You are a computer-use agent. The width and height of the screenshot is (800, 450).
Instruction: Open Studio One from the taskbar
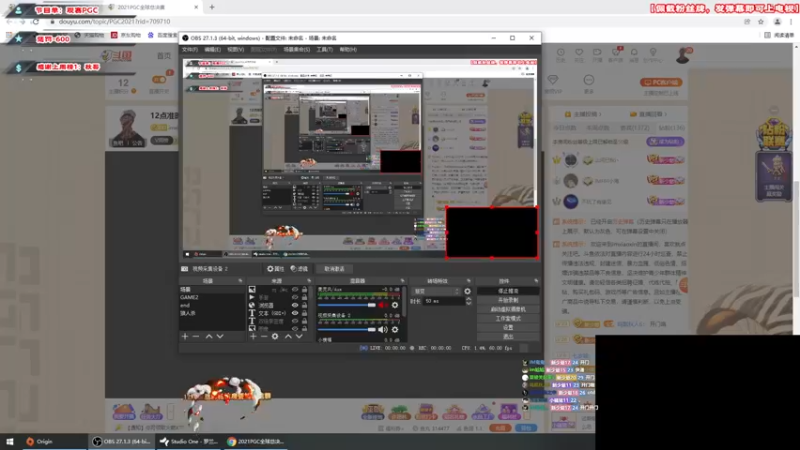pyautogui.click(x=188, y=441)
